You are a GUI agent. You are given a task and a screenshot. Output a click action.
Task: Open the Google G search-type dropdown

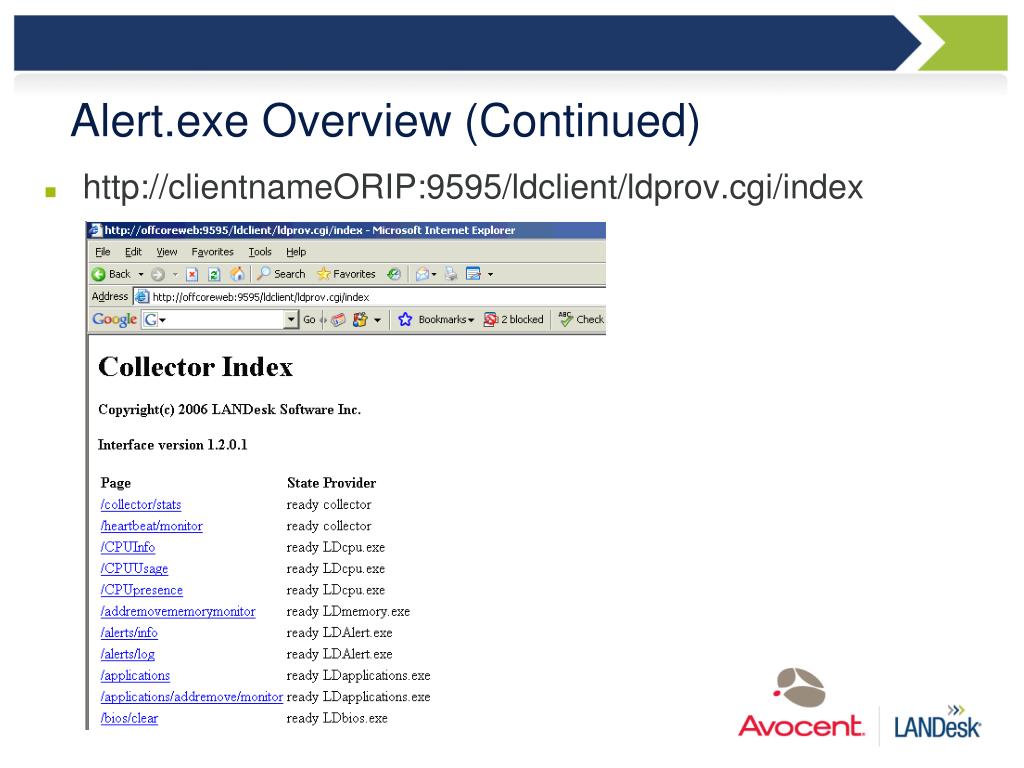click(x=155, y=319)
